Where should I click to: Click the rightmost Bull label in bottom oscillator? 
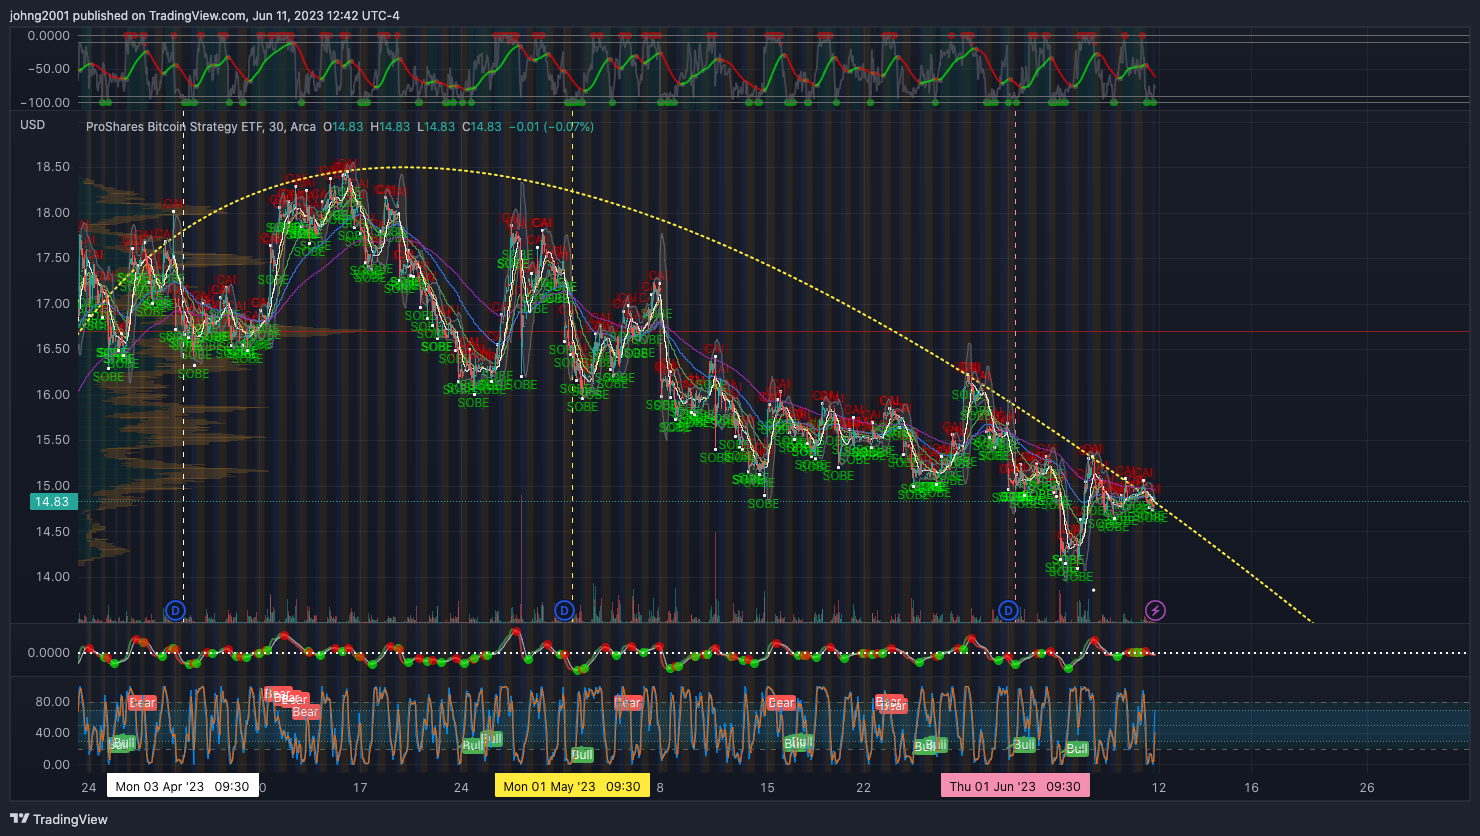click(x=1077, y=748)
